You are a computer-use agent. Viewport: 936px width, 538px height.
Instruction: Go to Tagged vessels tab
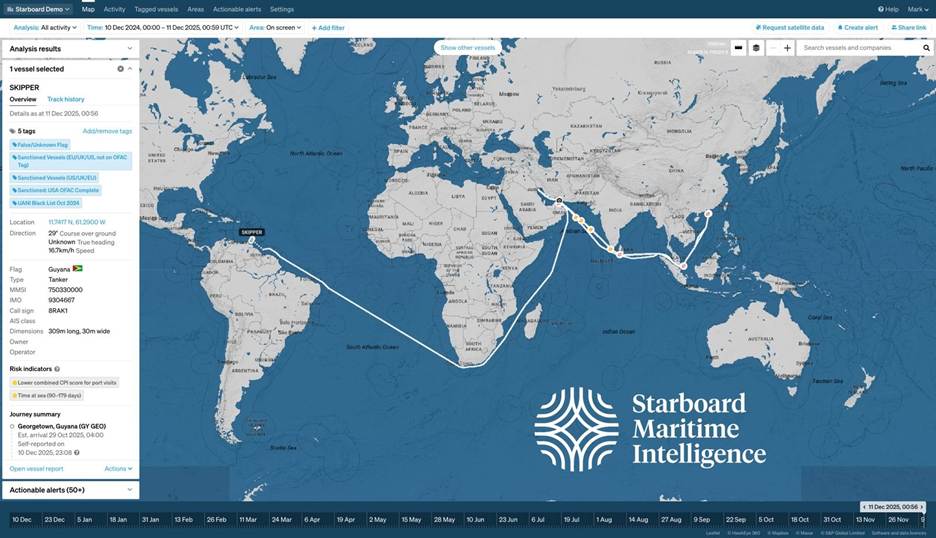156,10
